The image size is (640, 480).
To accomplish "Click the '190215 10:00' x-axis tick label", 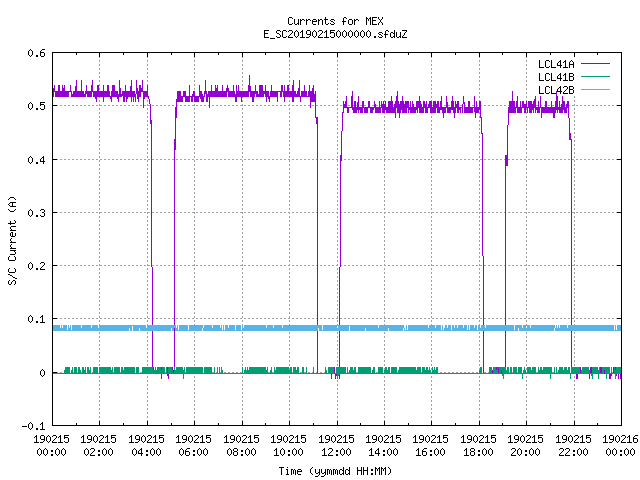I will [x=288, y=445].
